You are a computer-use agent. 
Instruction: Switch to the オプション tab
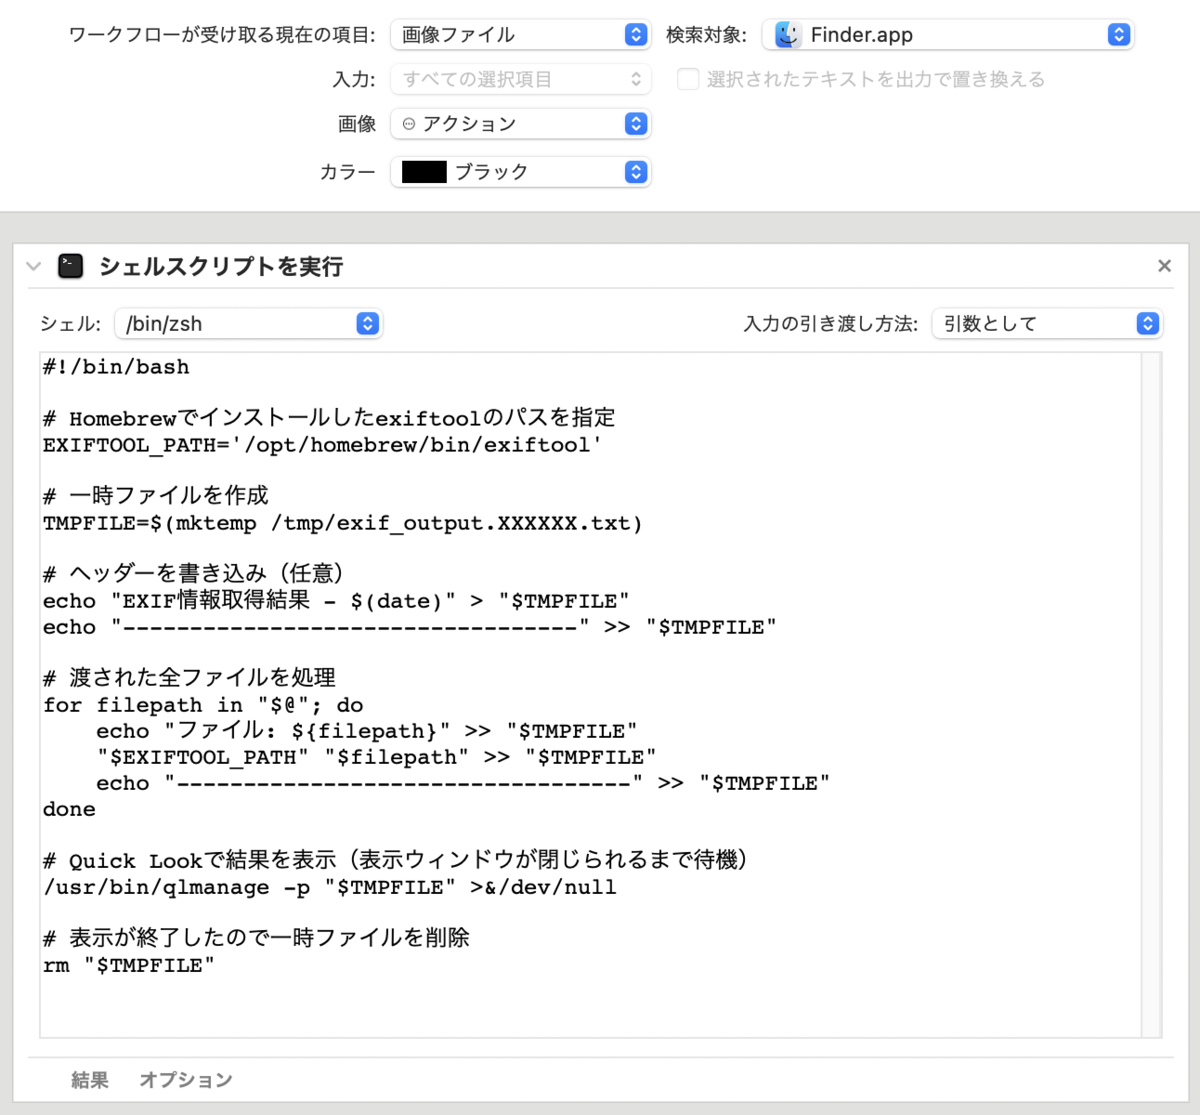pos(186,1080)
